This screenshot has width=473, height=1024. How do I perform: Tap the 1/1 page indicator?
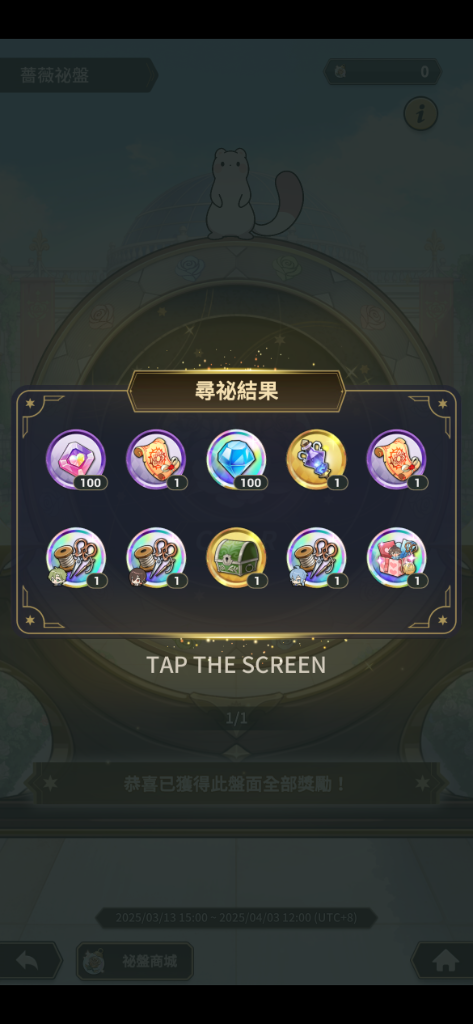point(236,719)
